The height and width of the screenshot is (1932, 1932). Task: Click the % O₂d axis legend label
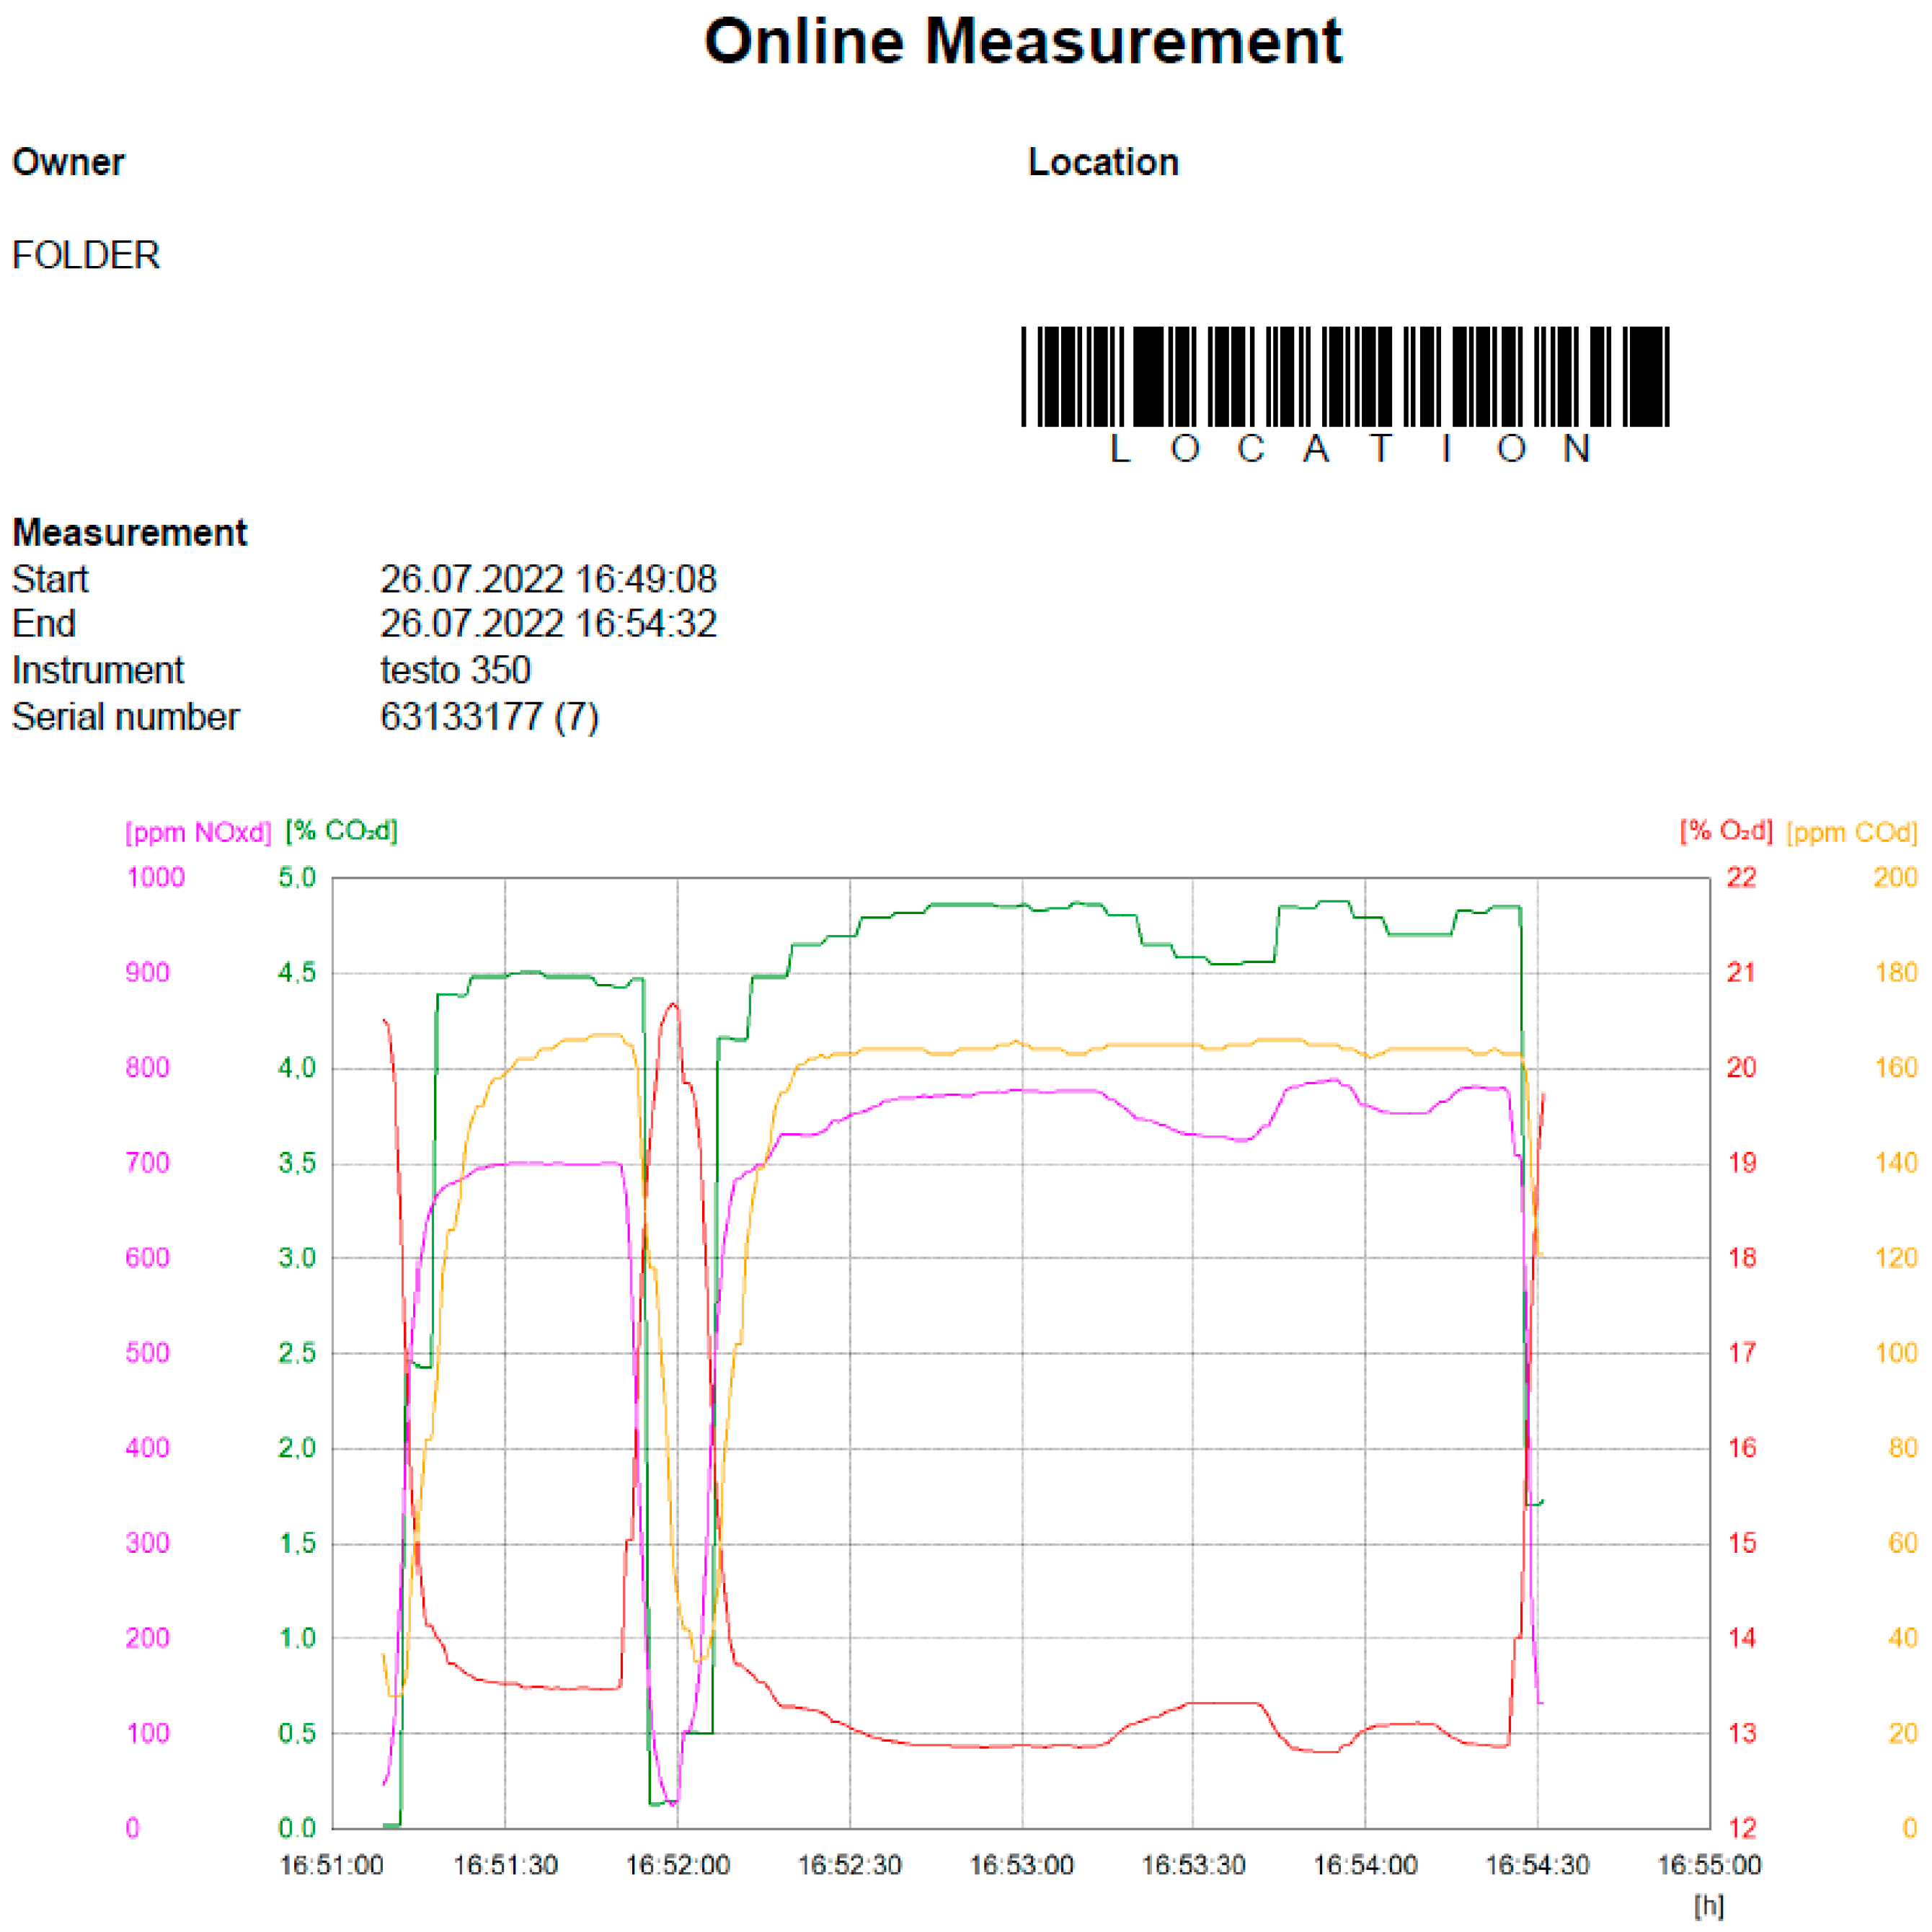[x=1725, y=831]
